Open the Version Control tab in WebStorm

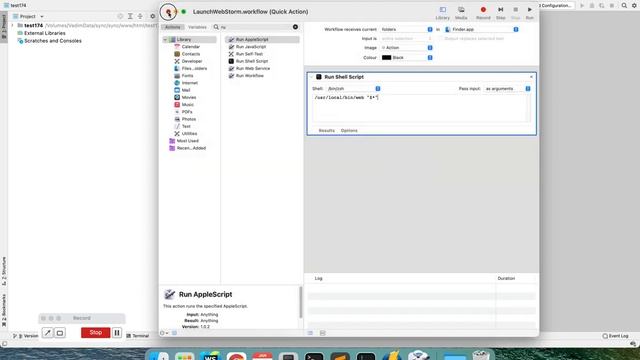click(25, 336)
